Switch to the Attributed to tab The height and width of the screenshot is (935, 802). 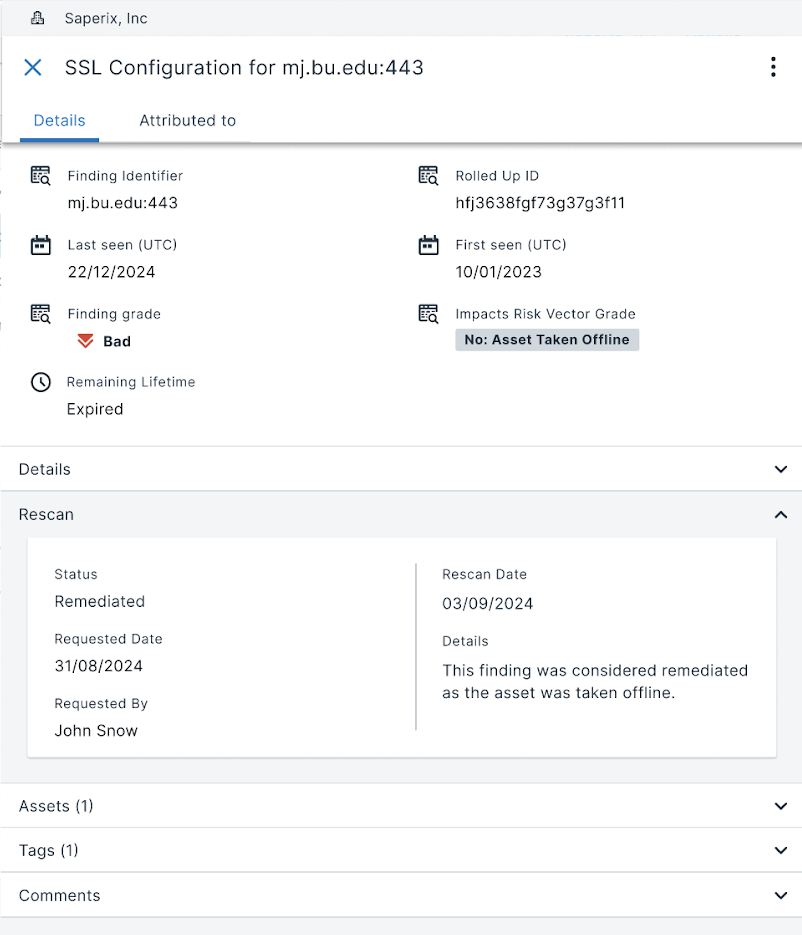click(x=187, y=120)
